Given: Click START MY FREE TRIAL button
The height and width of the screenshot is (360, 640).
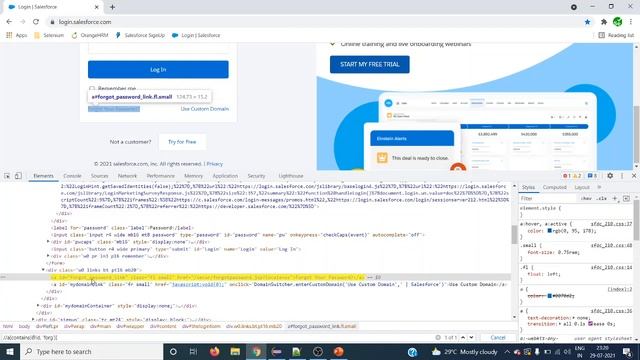Looking at the screenshot, I should (x=369, y=64).
